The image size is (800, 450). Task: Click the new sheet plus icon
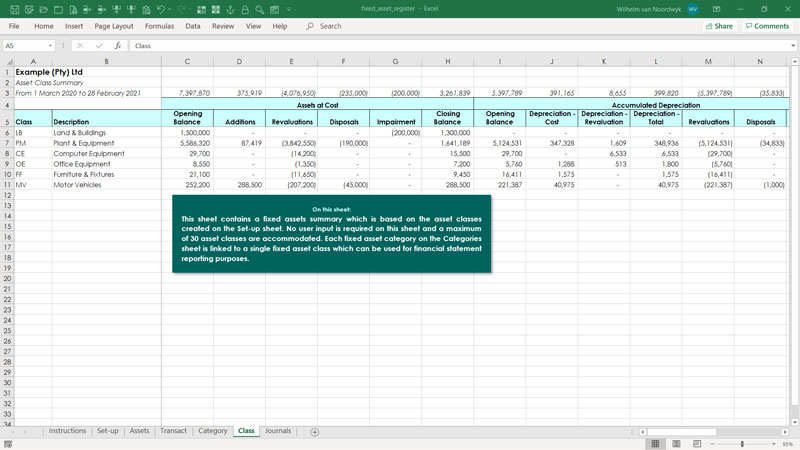315,432
